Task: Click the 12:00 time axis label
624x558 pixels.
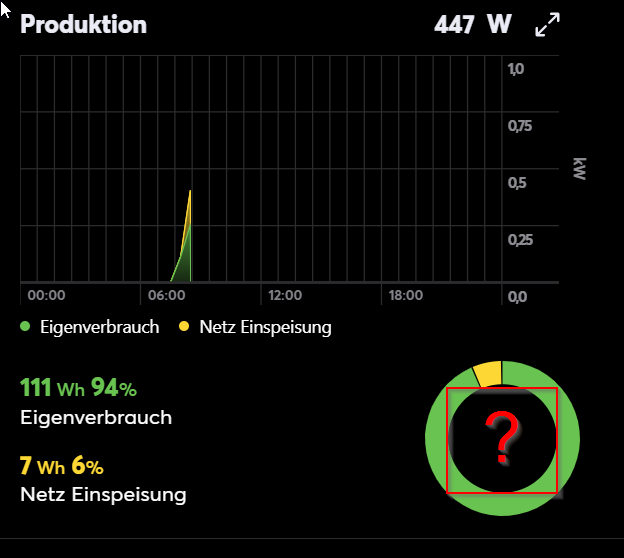Action: click(285, 296)
